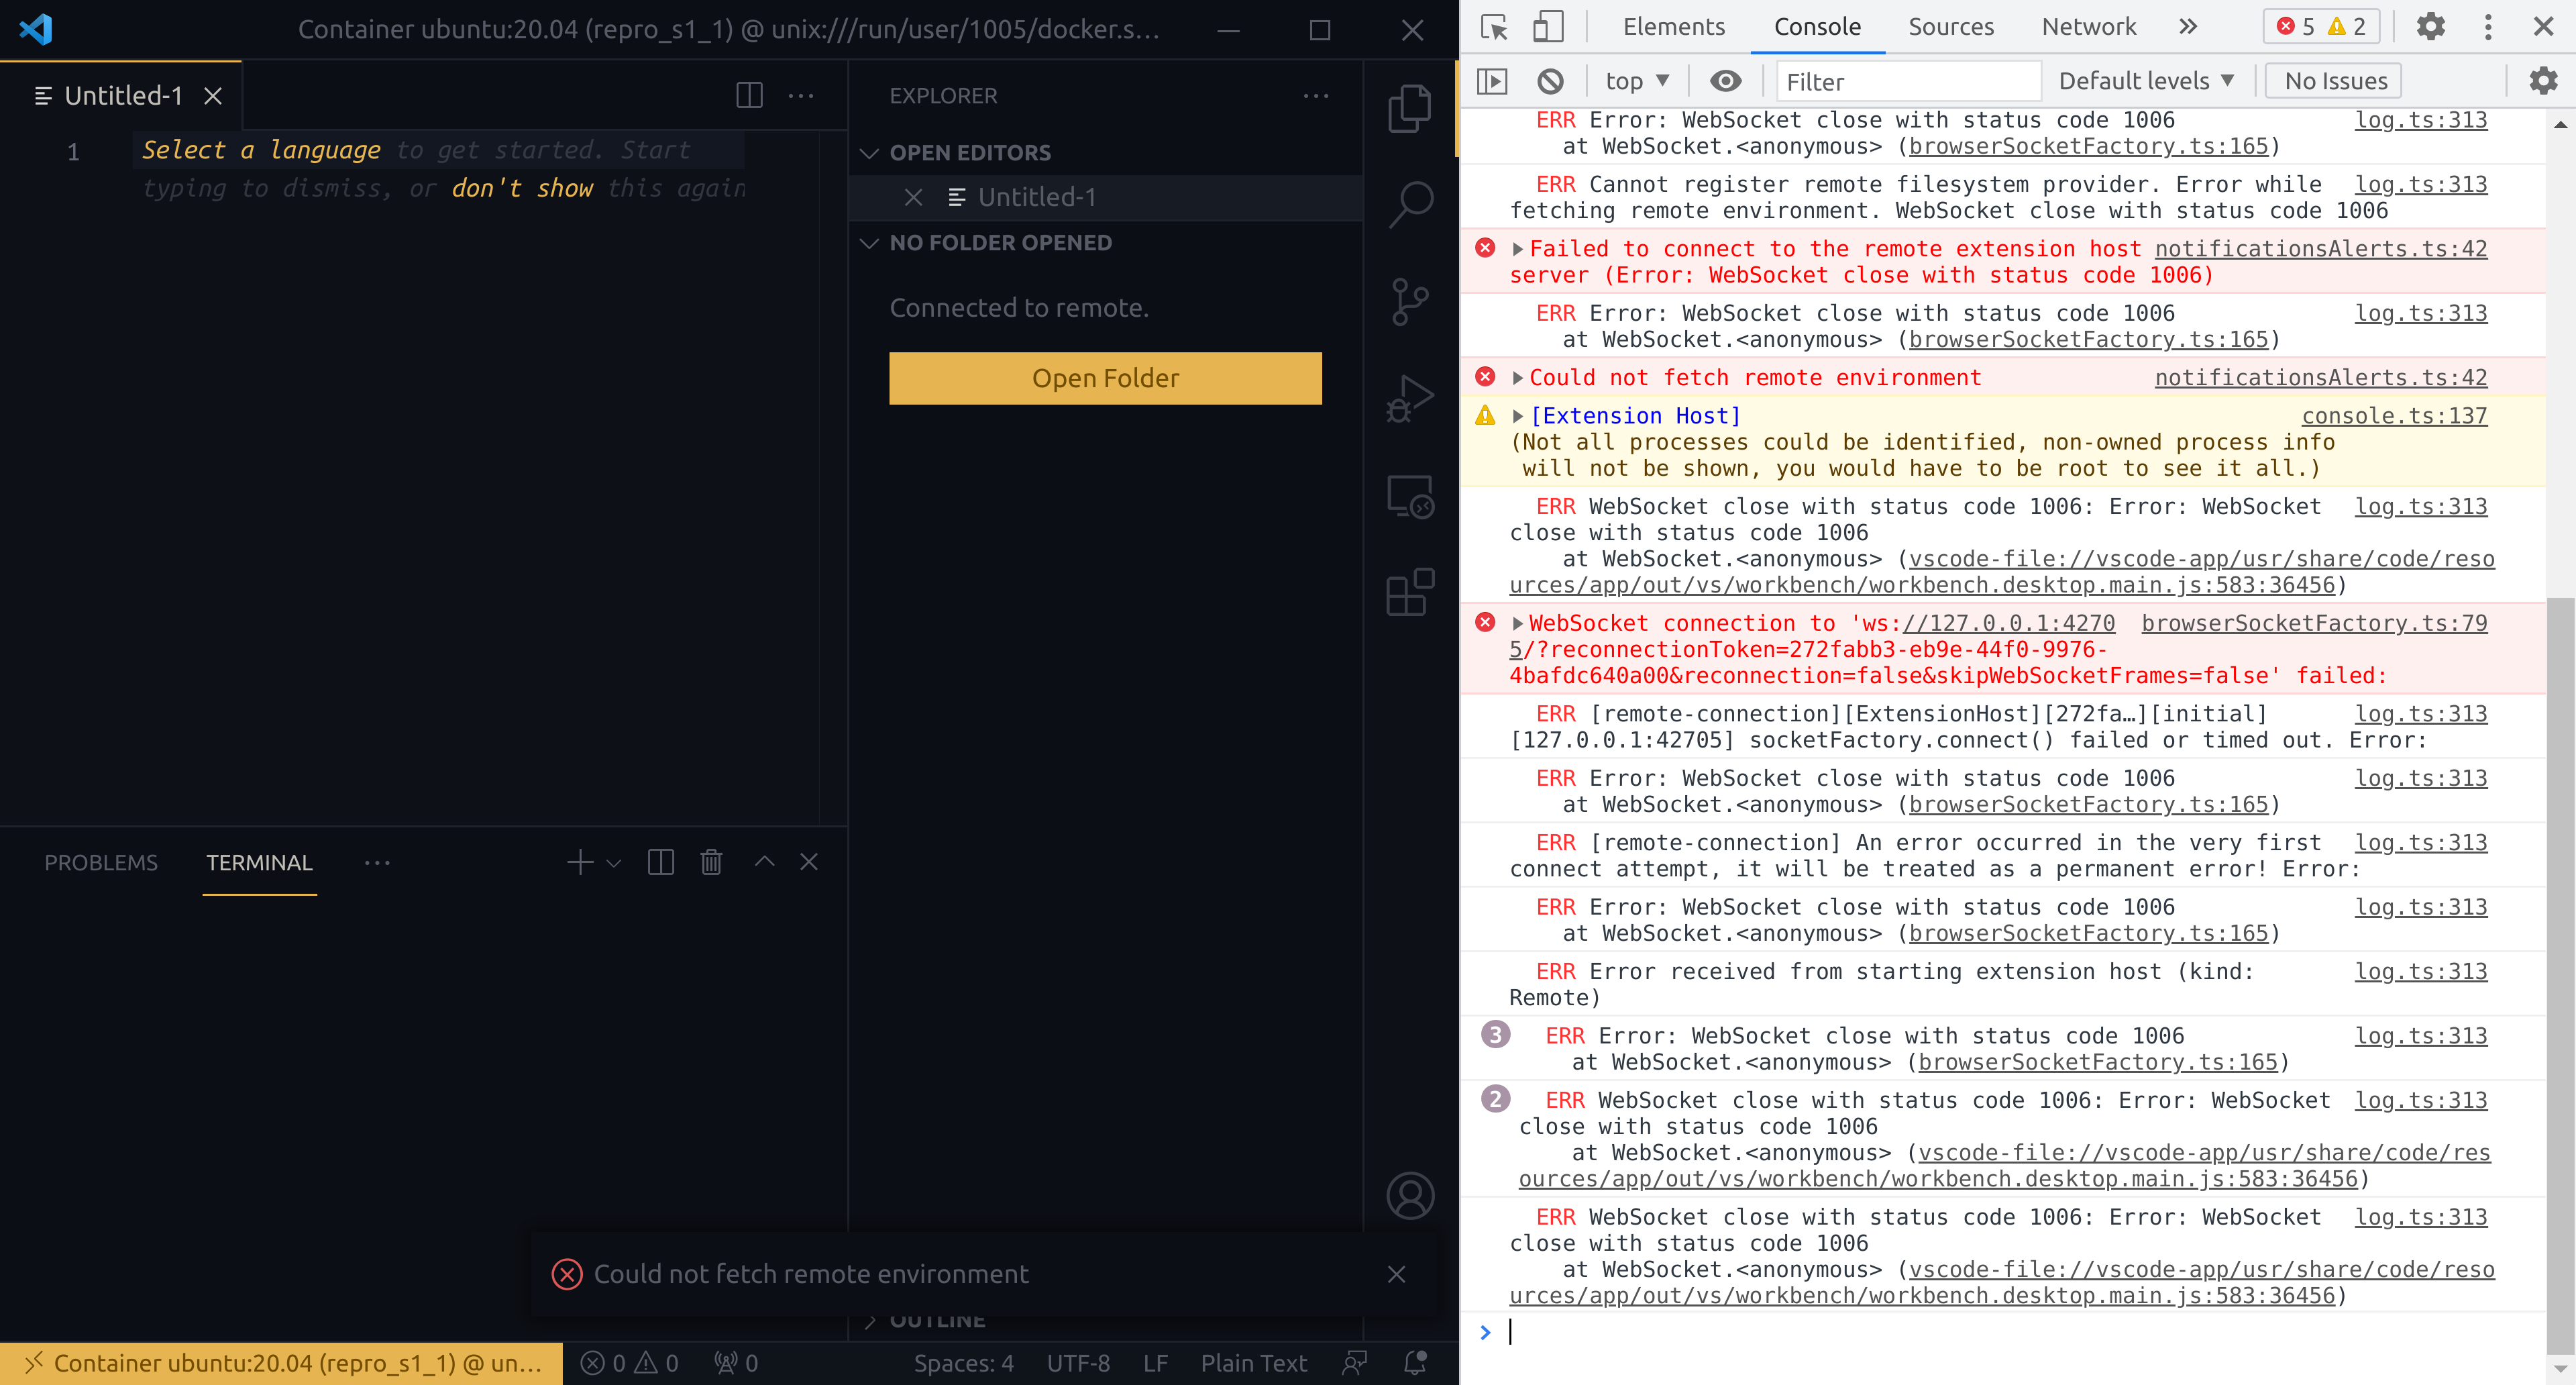Open the Default levels dropdown
The width and height of the screenshot is (2576, 1385).
click(x=2146, y=81)
